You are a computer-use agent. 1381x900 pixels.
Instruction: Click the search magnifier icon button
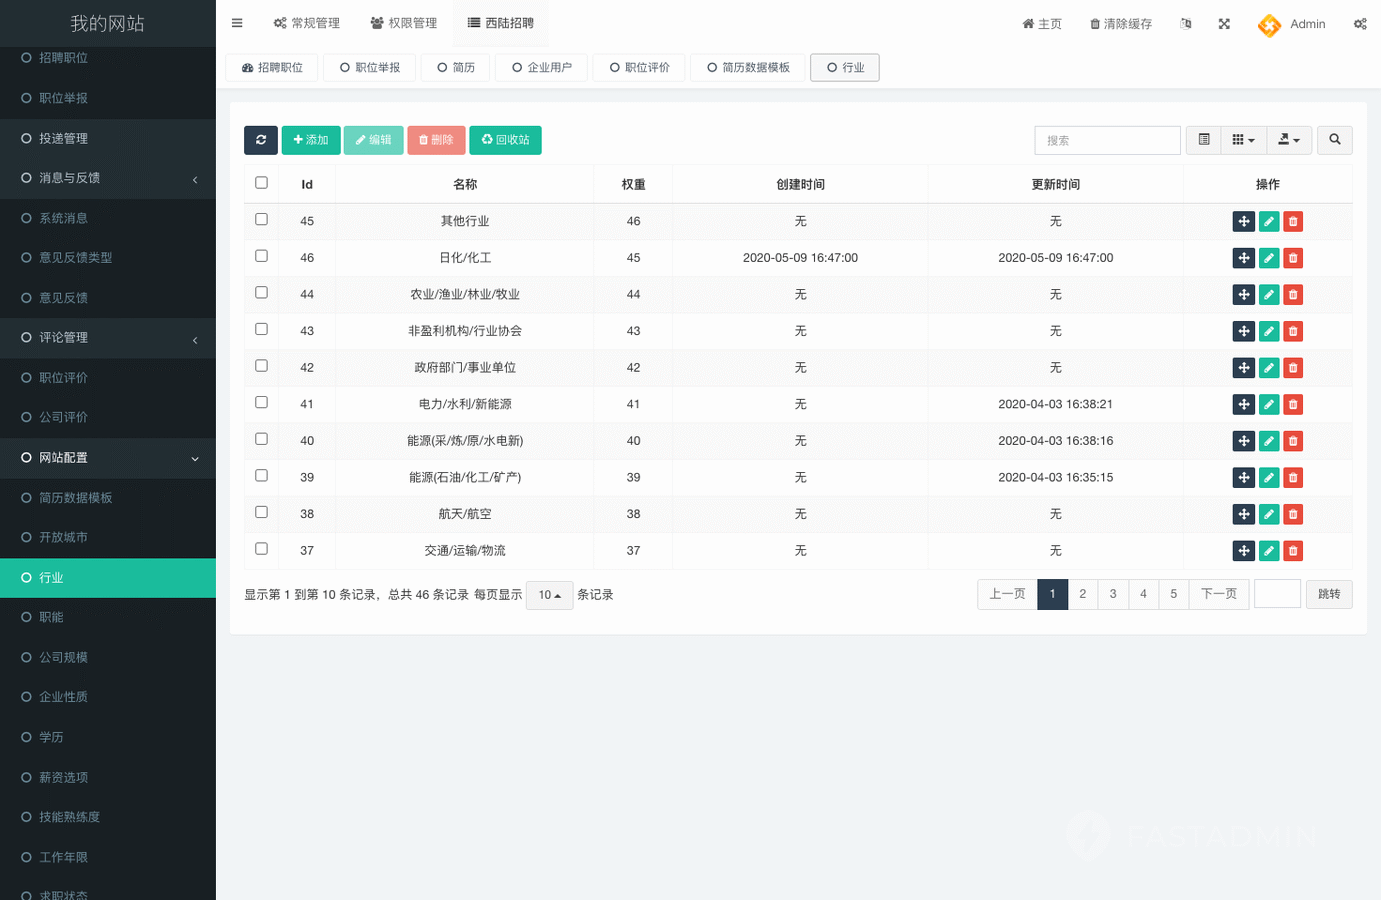pyautogui.click(x=1334, y=140)
